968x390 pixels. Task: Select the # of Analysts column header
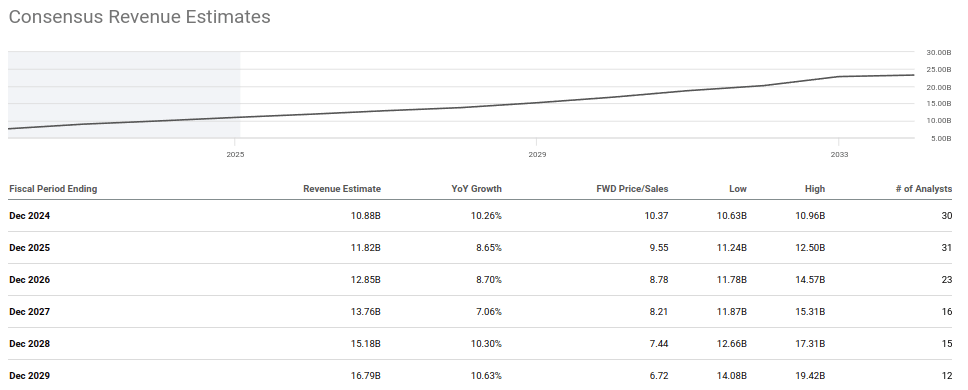pyautogui.click(x=924, y=189)
